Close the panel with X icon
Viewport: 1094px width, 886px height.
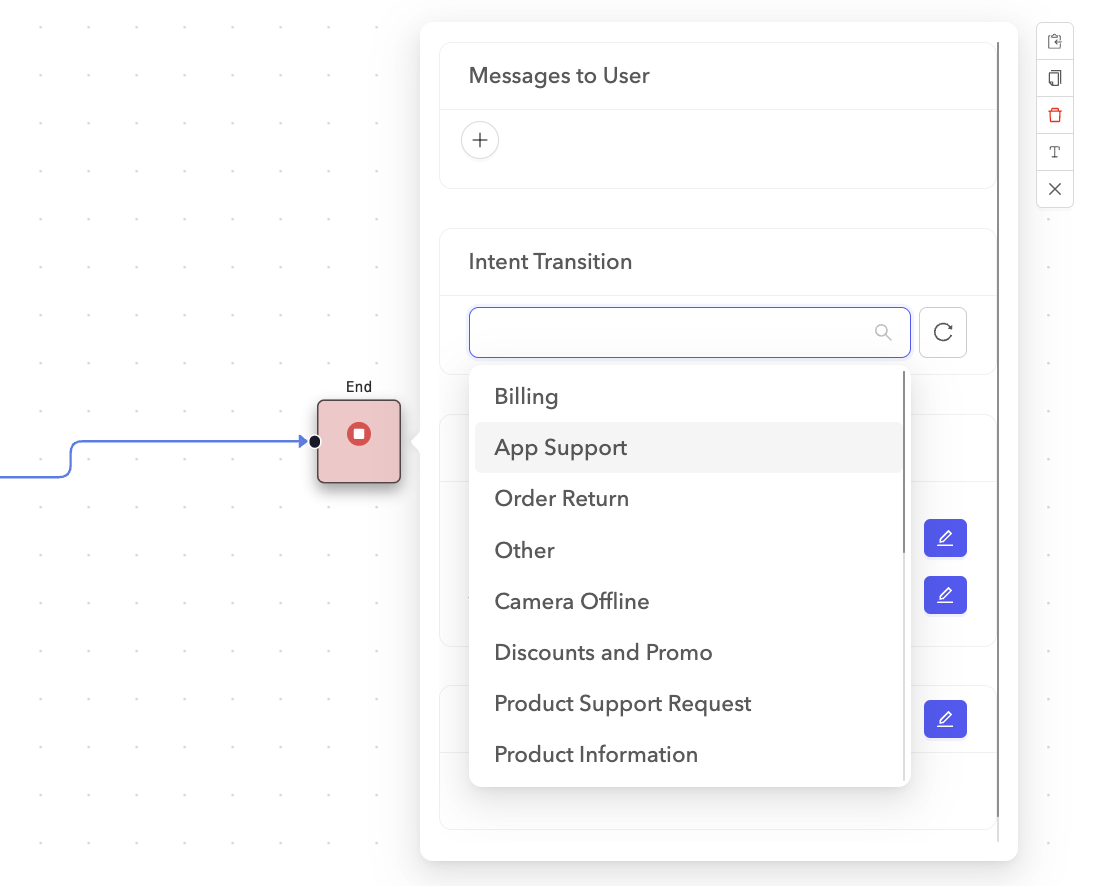pyautogui.click(x=1054, y=189)
